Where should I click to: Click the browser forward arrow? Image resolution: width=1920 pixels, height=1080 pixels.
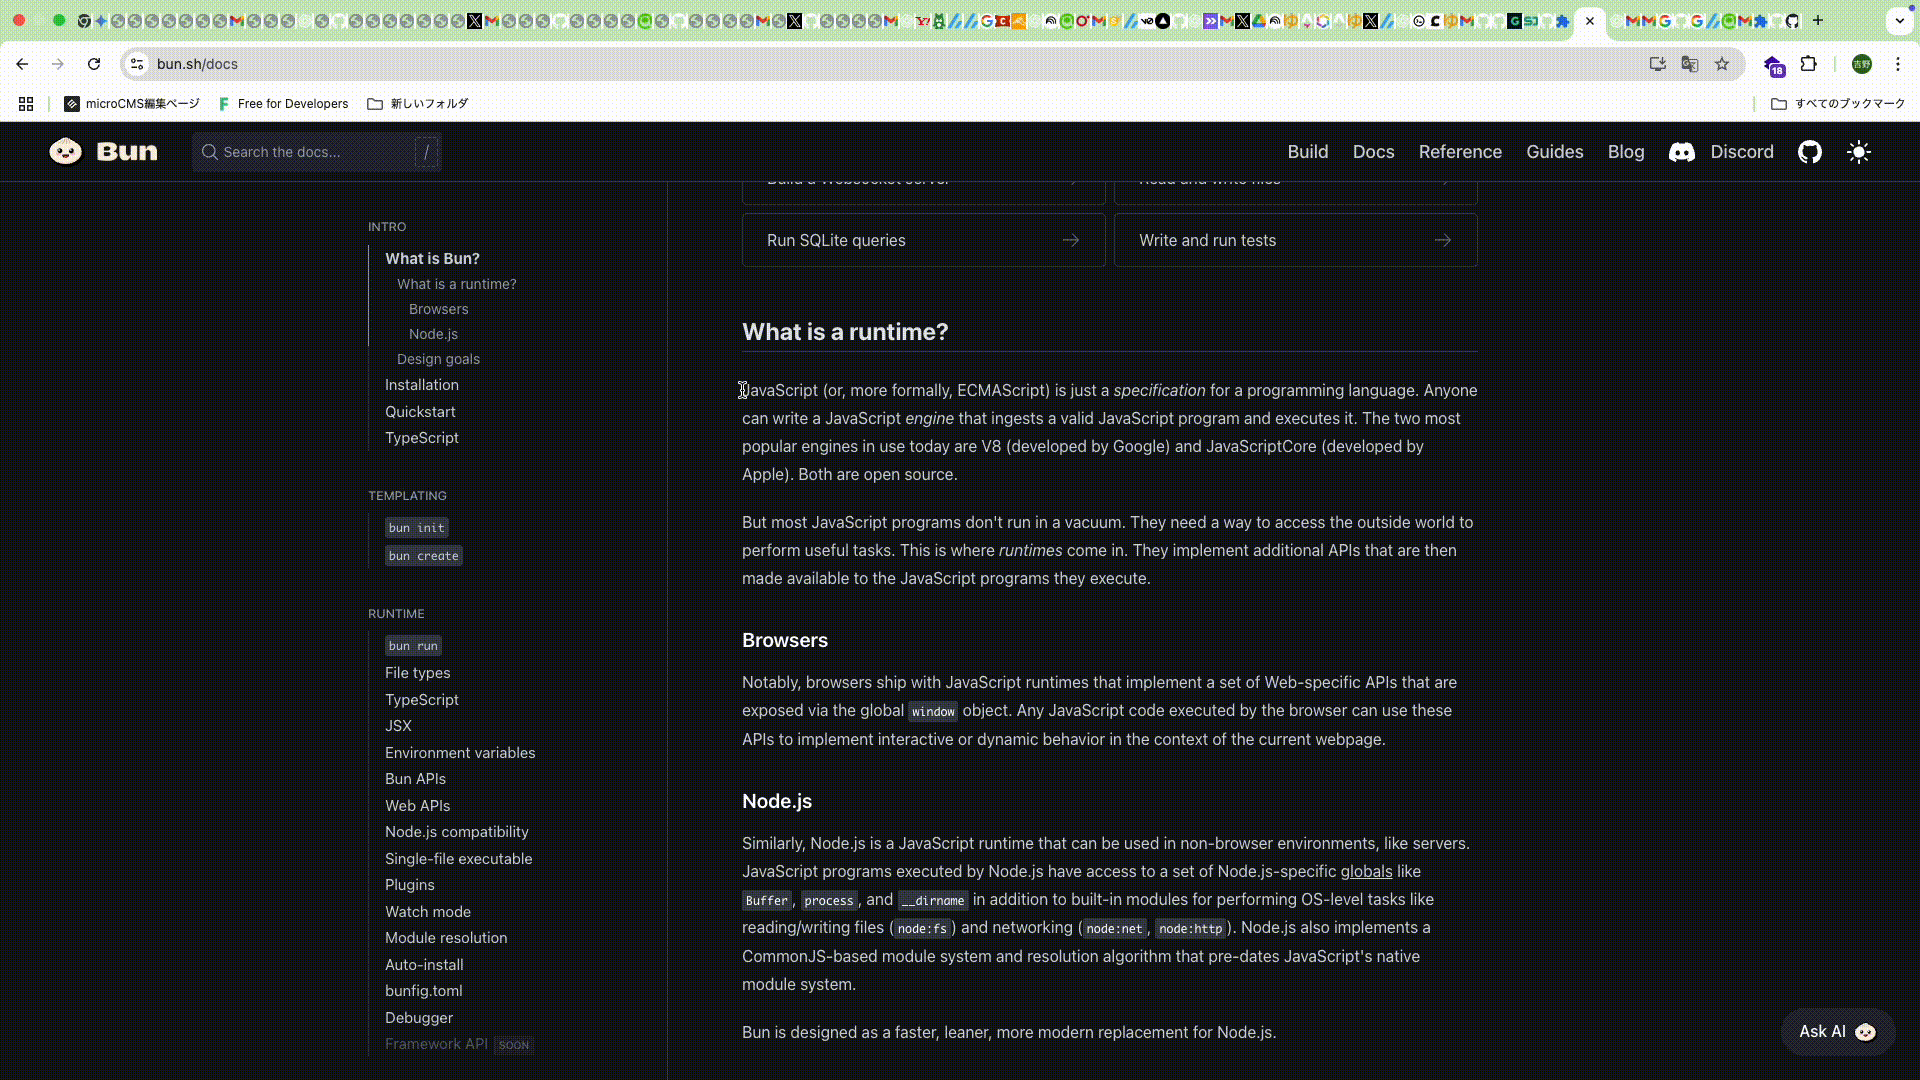58,64
